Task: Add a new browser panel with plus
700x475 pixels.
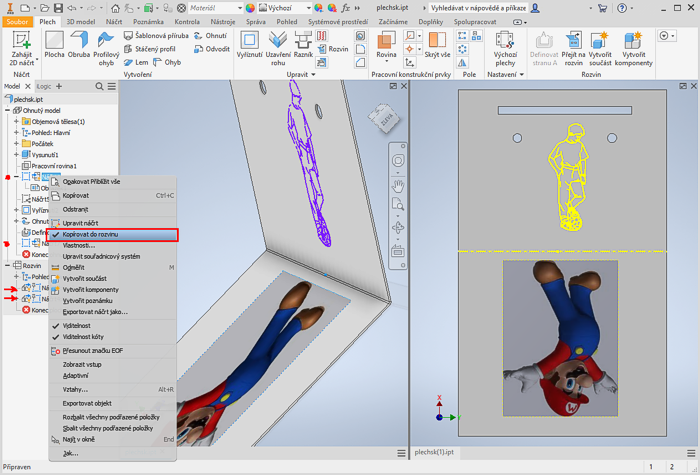Action: 59,87
